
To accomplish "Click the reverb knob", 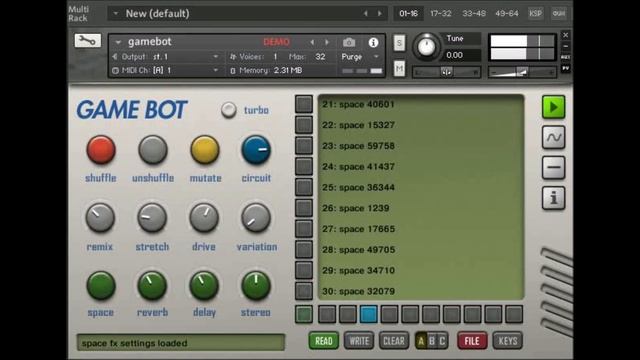I will point(152,285).
